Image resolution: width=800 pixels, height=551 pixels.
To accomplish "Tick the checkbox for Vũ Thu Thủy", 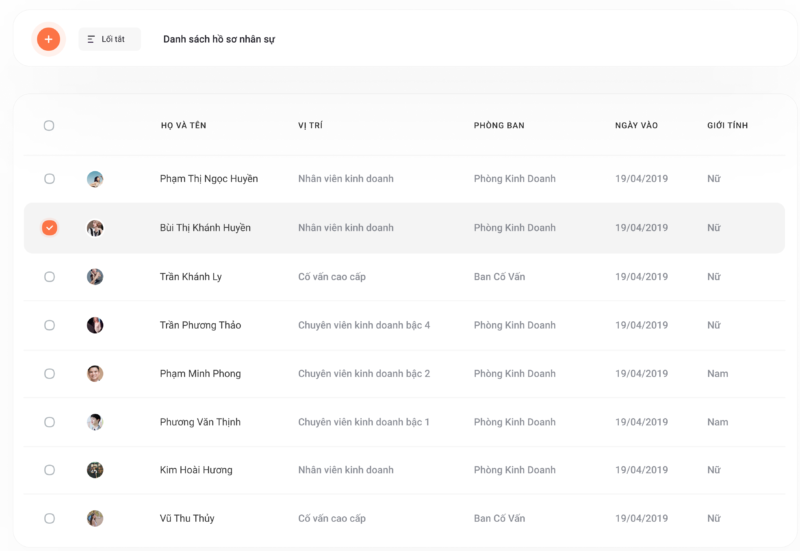I will pos(49,518).
